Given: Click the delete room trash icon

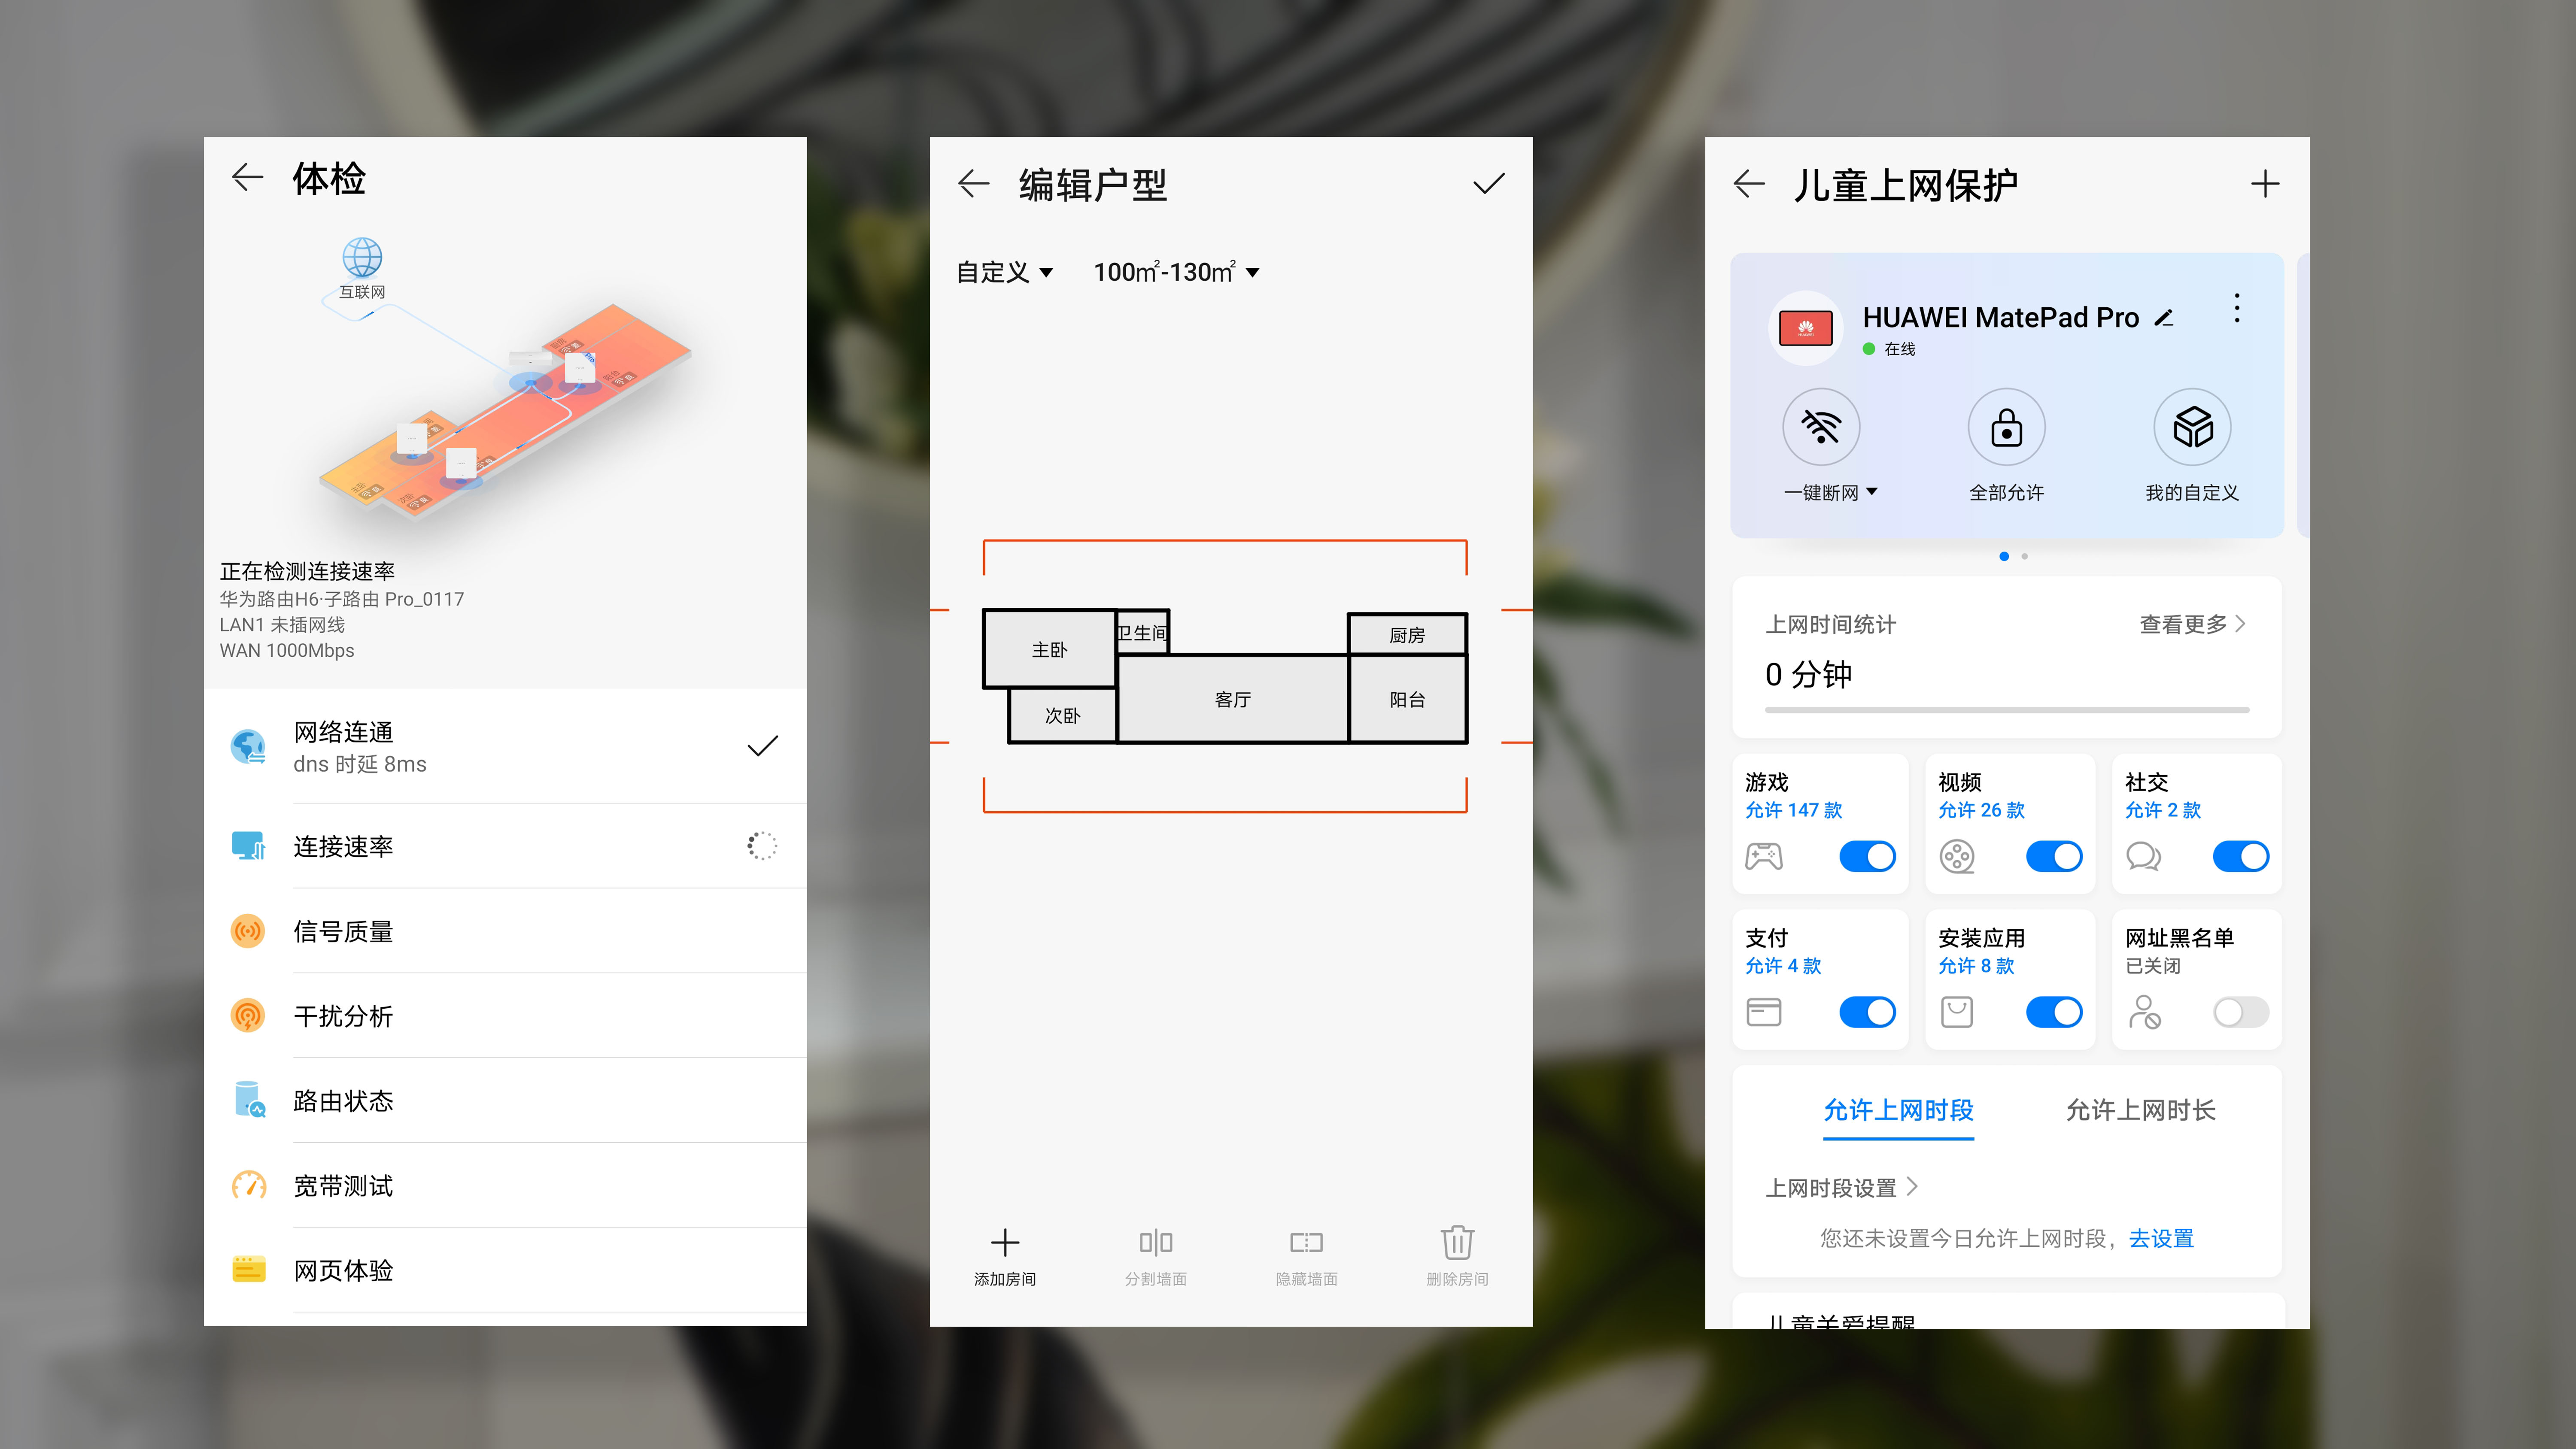Looking at the screenshot, I should (1457, 1243).
